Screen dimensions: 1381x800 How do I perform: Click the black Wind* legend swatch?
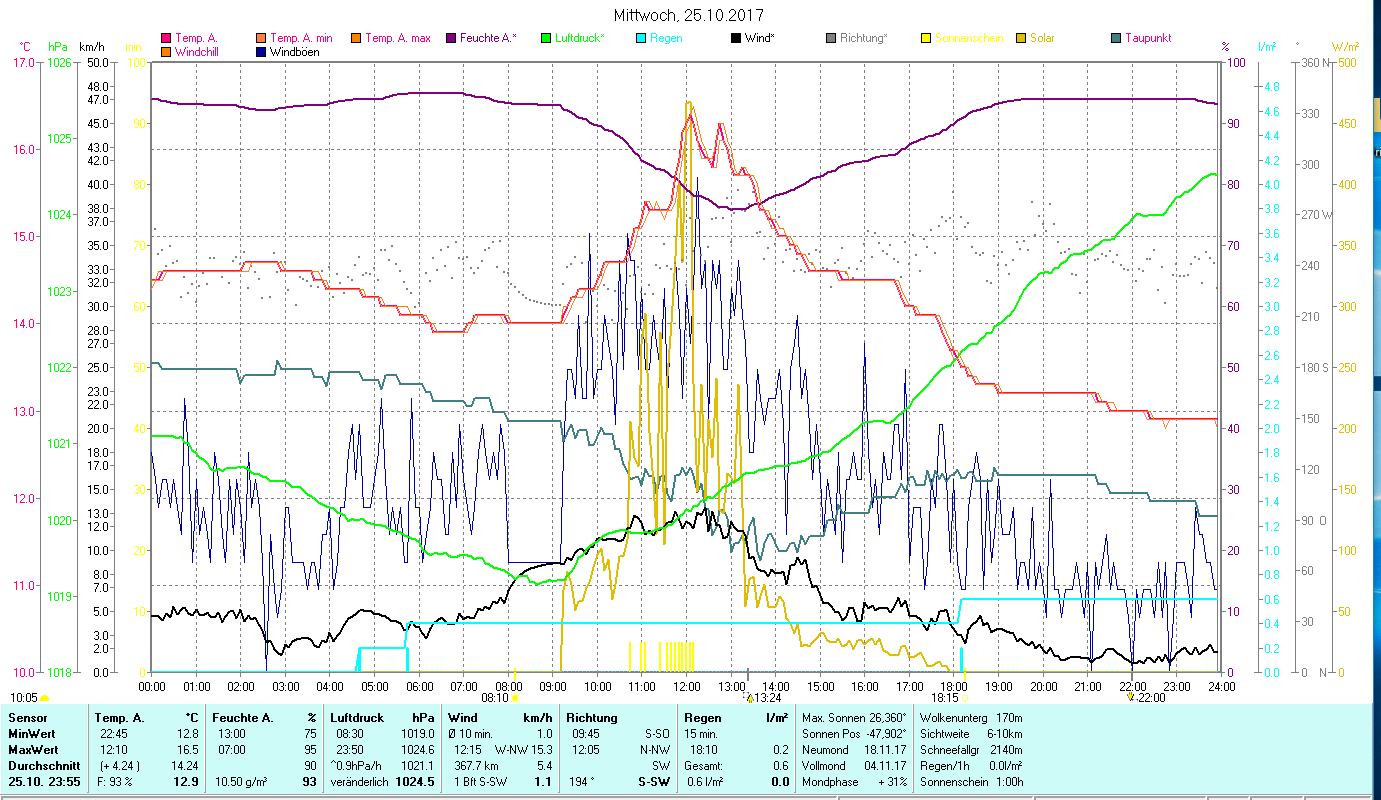[735, 38]
